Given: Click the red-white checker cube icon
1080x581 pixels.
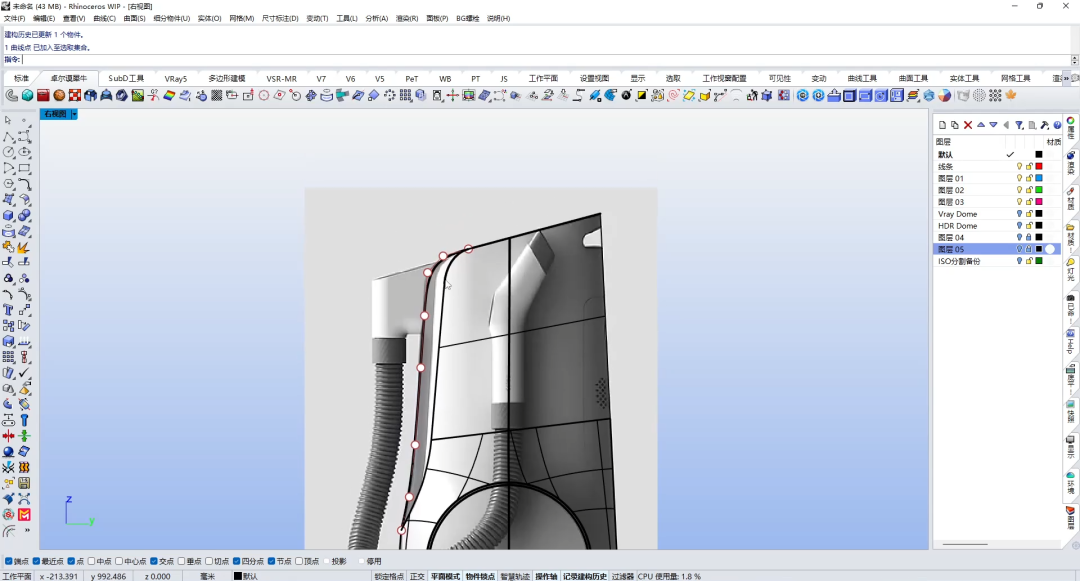Looking at the screenshot, I should pos(75,96).
